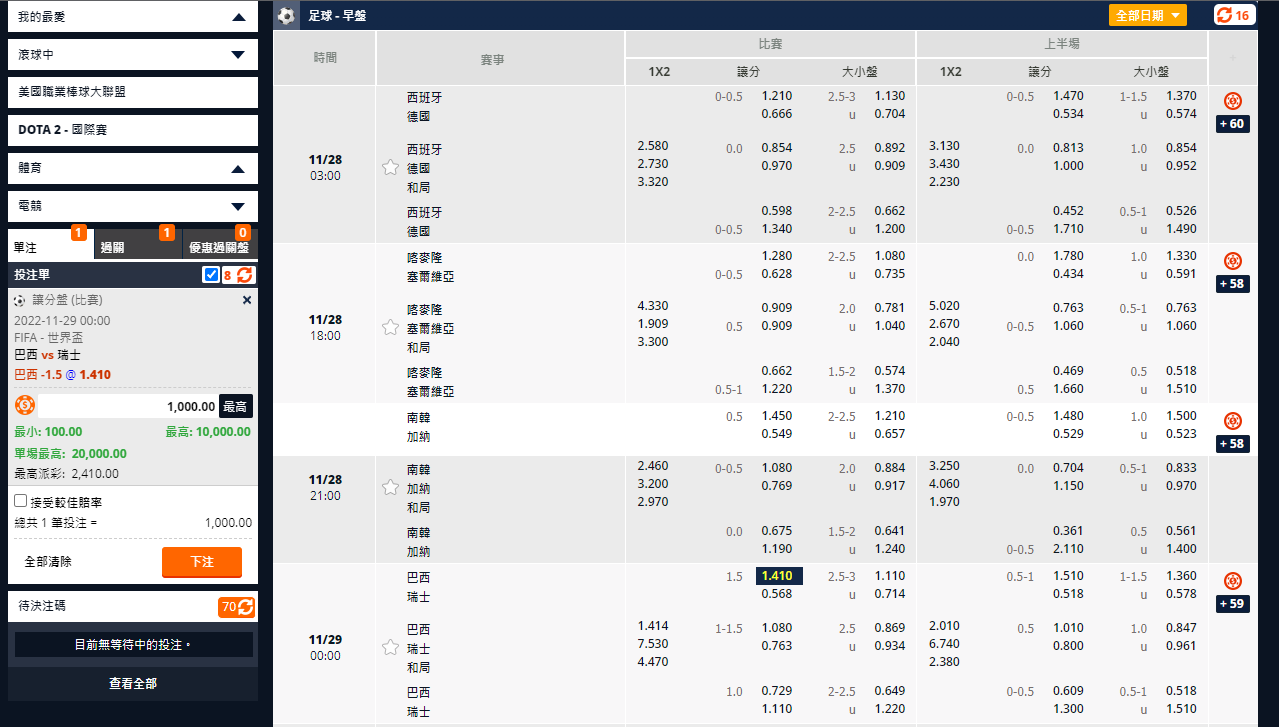Favorite the 巴西 vs 瑞士 match star
The width and height of the screenshot is (1279, 727).
[390, 647]
